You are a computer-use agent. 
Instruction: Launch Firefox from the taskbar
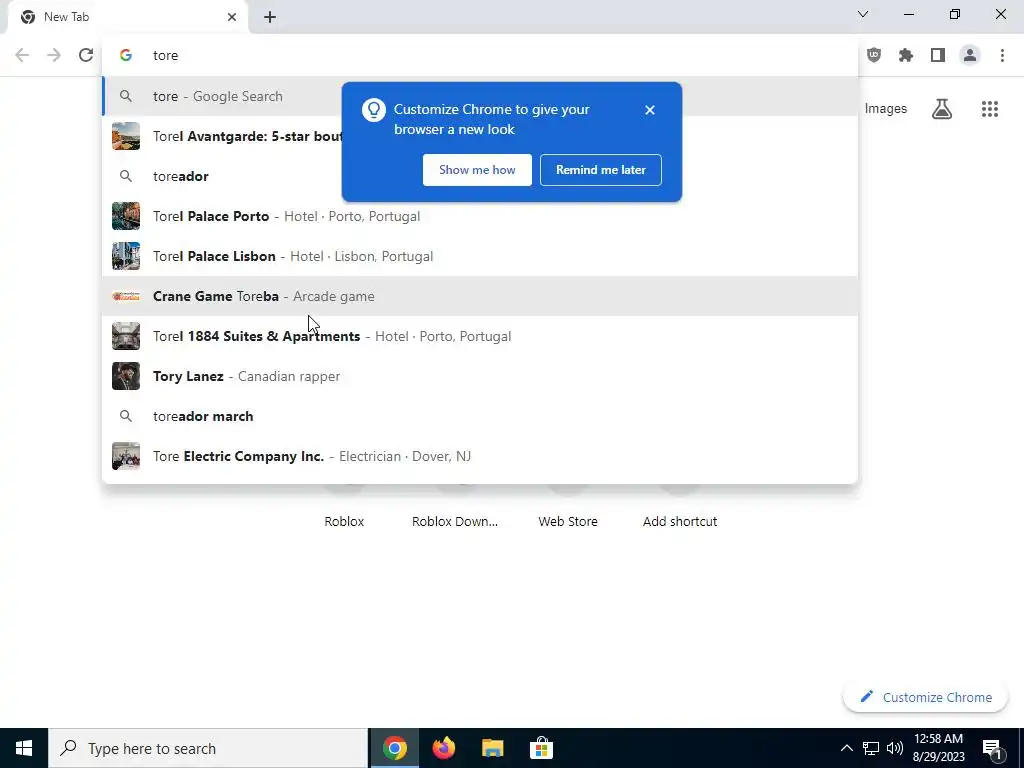(x=443, y=748)
